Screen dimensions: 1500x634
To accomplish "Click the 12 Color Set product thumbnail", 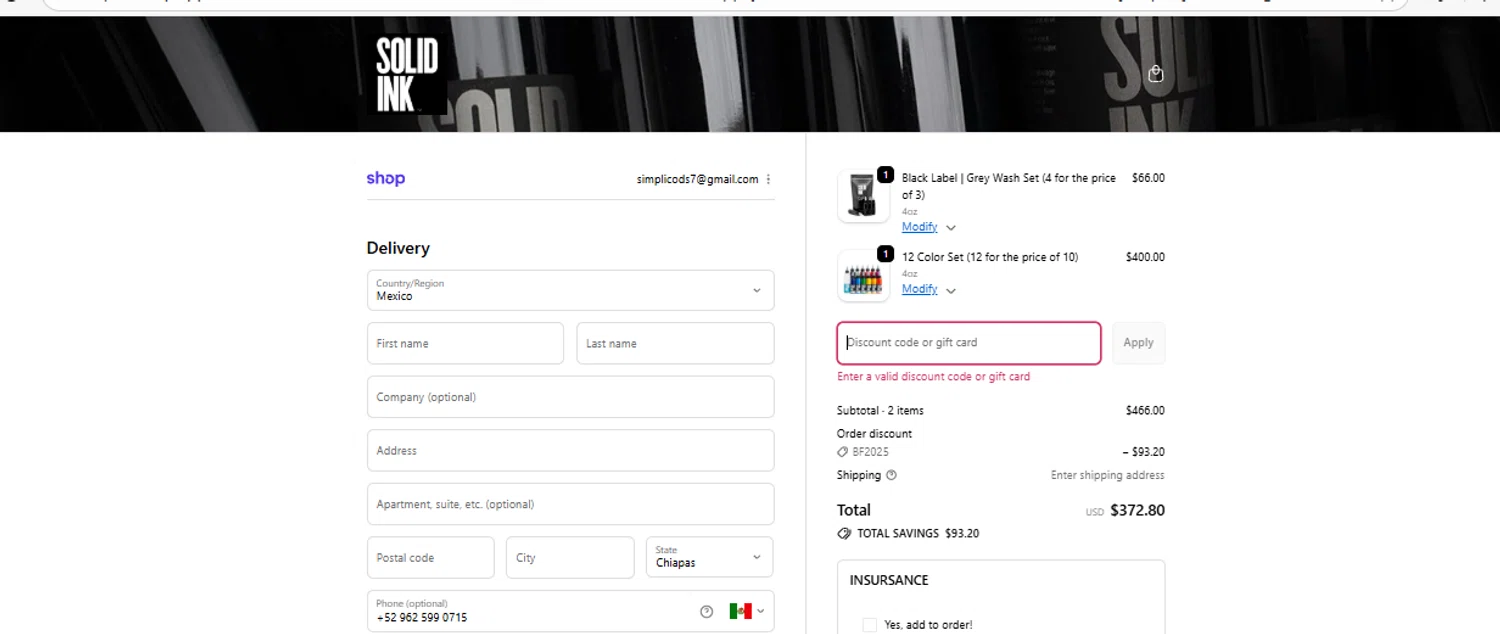I will pos(863,276).
